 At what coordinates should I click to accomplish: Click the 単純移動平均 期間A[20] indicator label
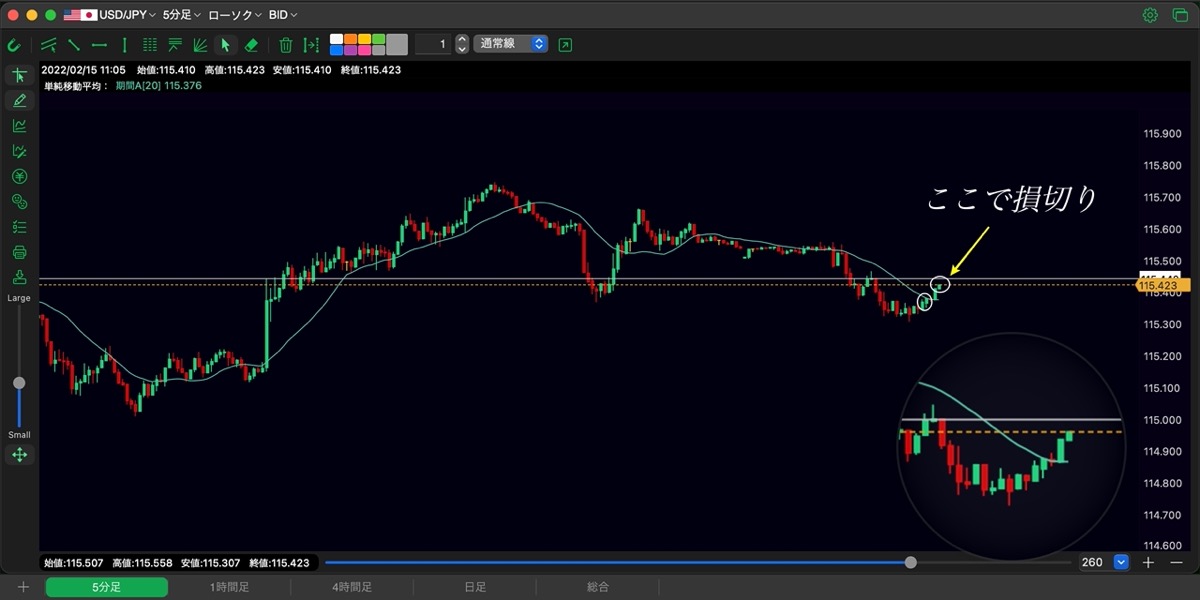(x=122, y=86)
